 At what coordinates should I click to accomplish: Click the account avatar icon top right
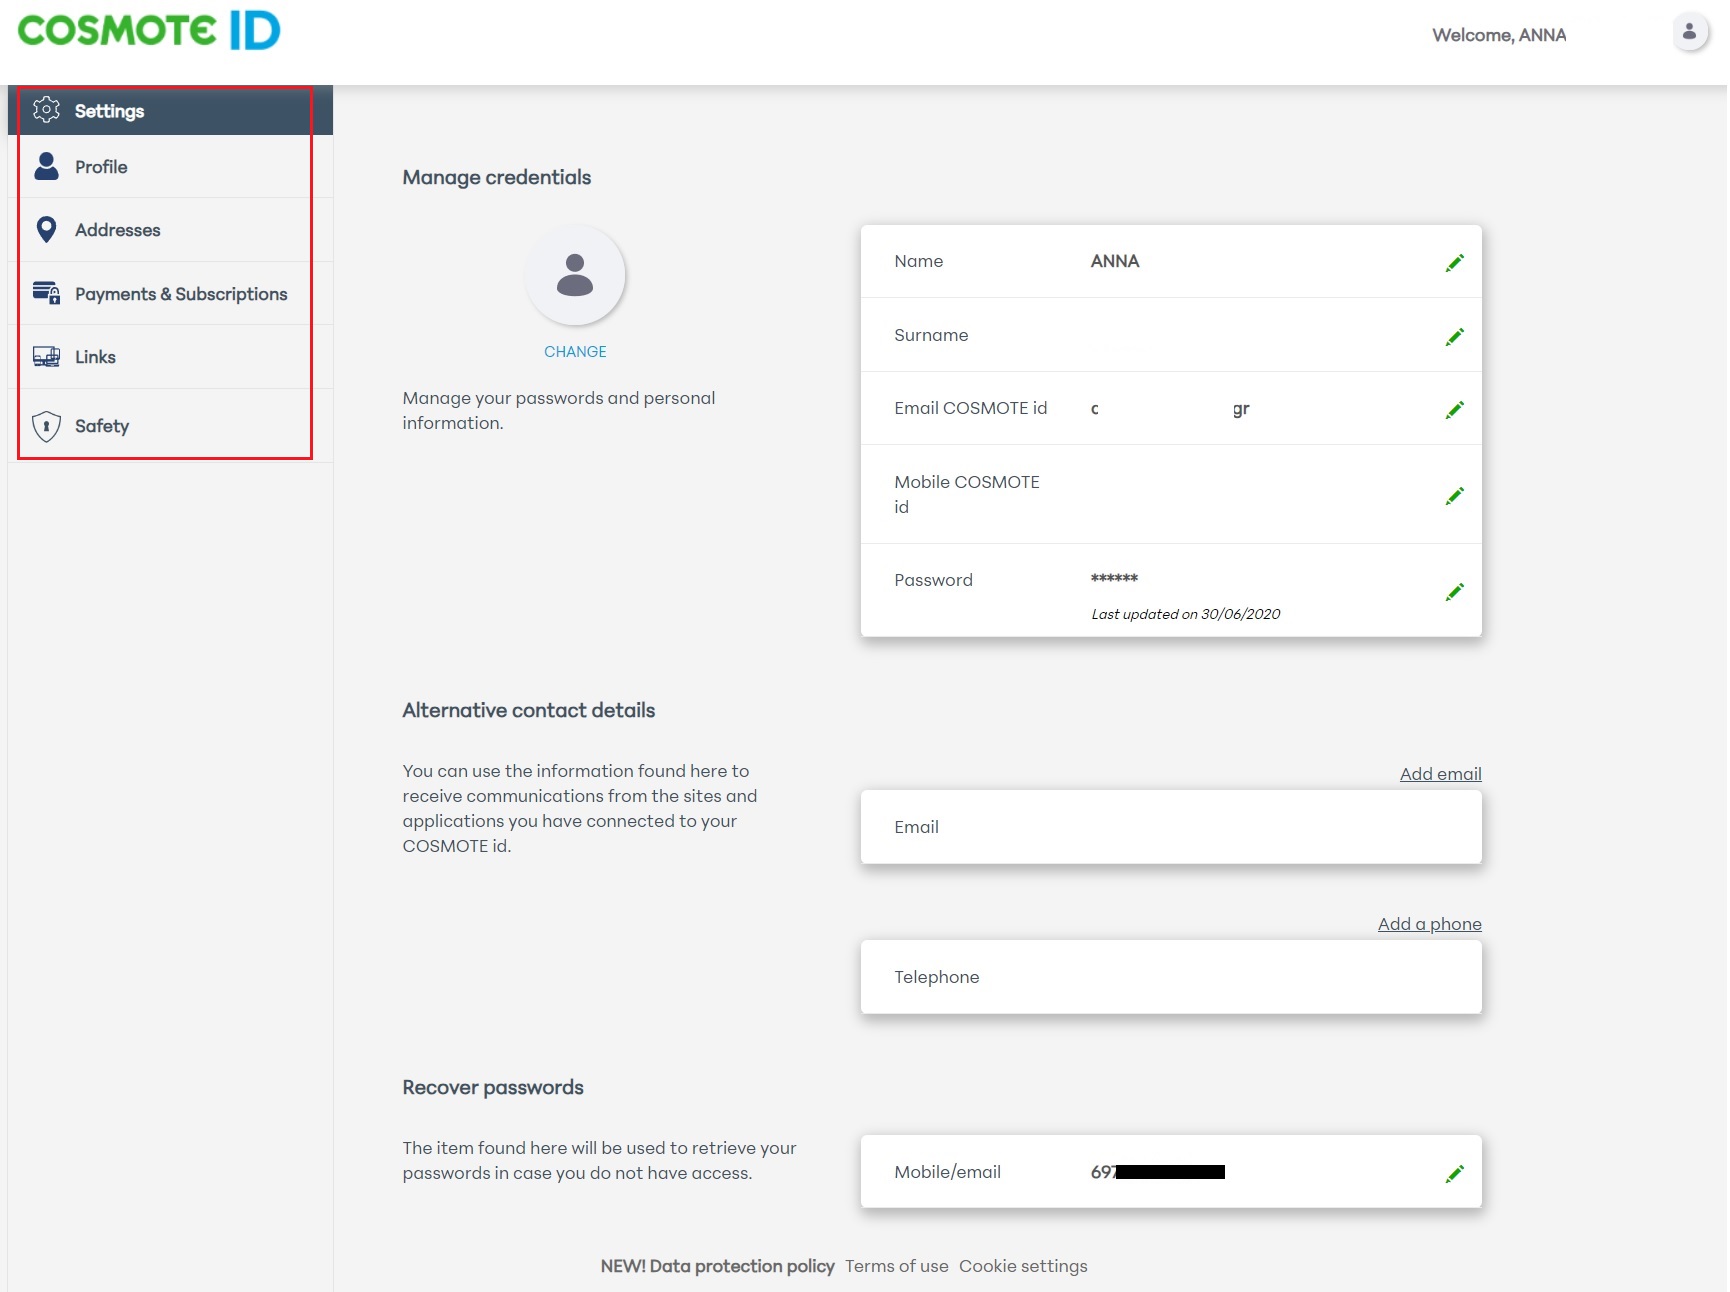point(1691,32)
